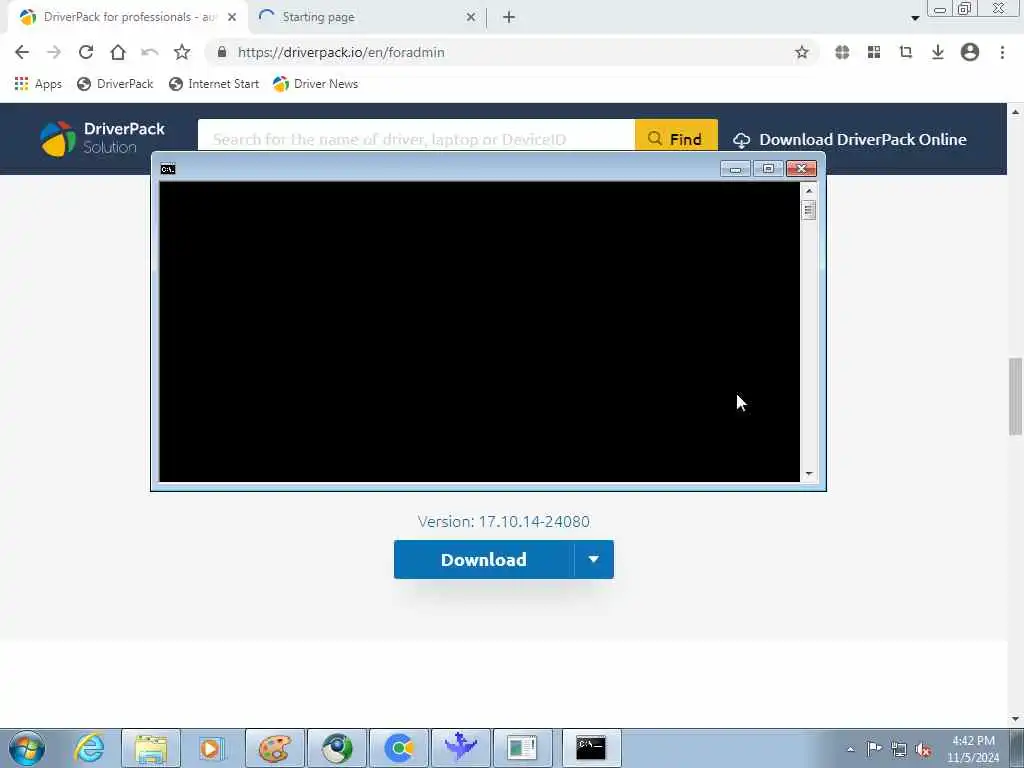Open a new tab with plus button
This screenshot has height=768, width=1024.
click(x=509, y=17)
